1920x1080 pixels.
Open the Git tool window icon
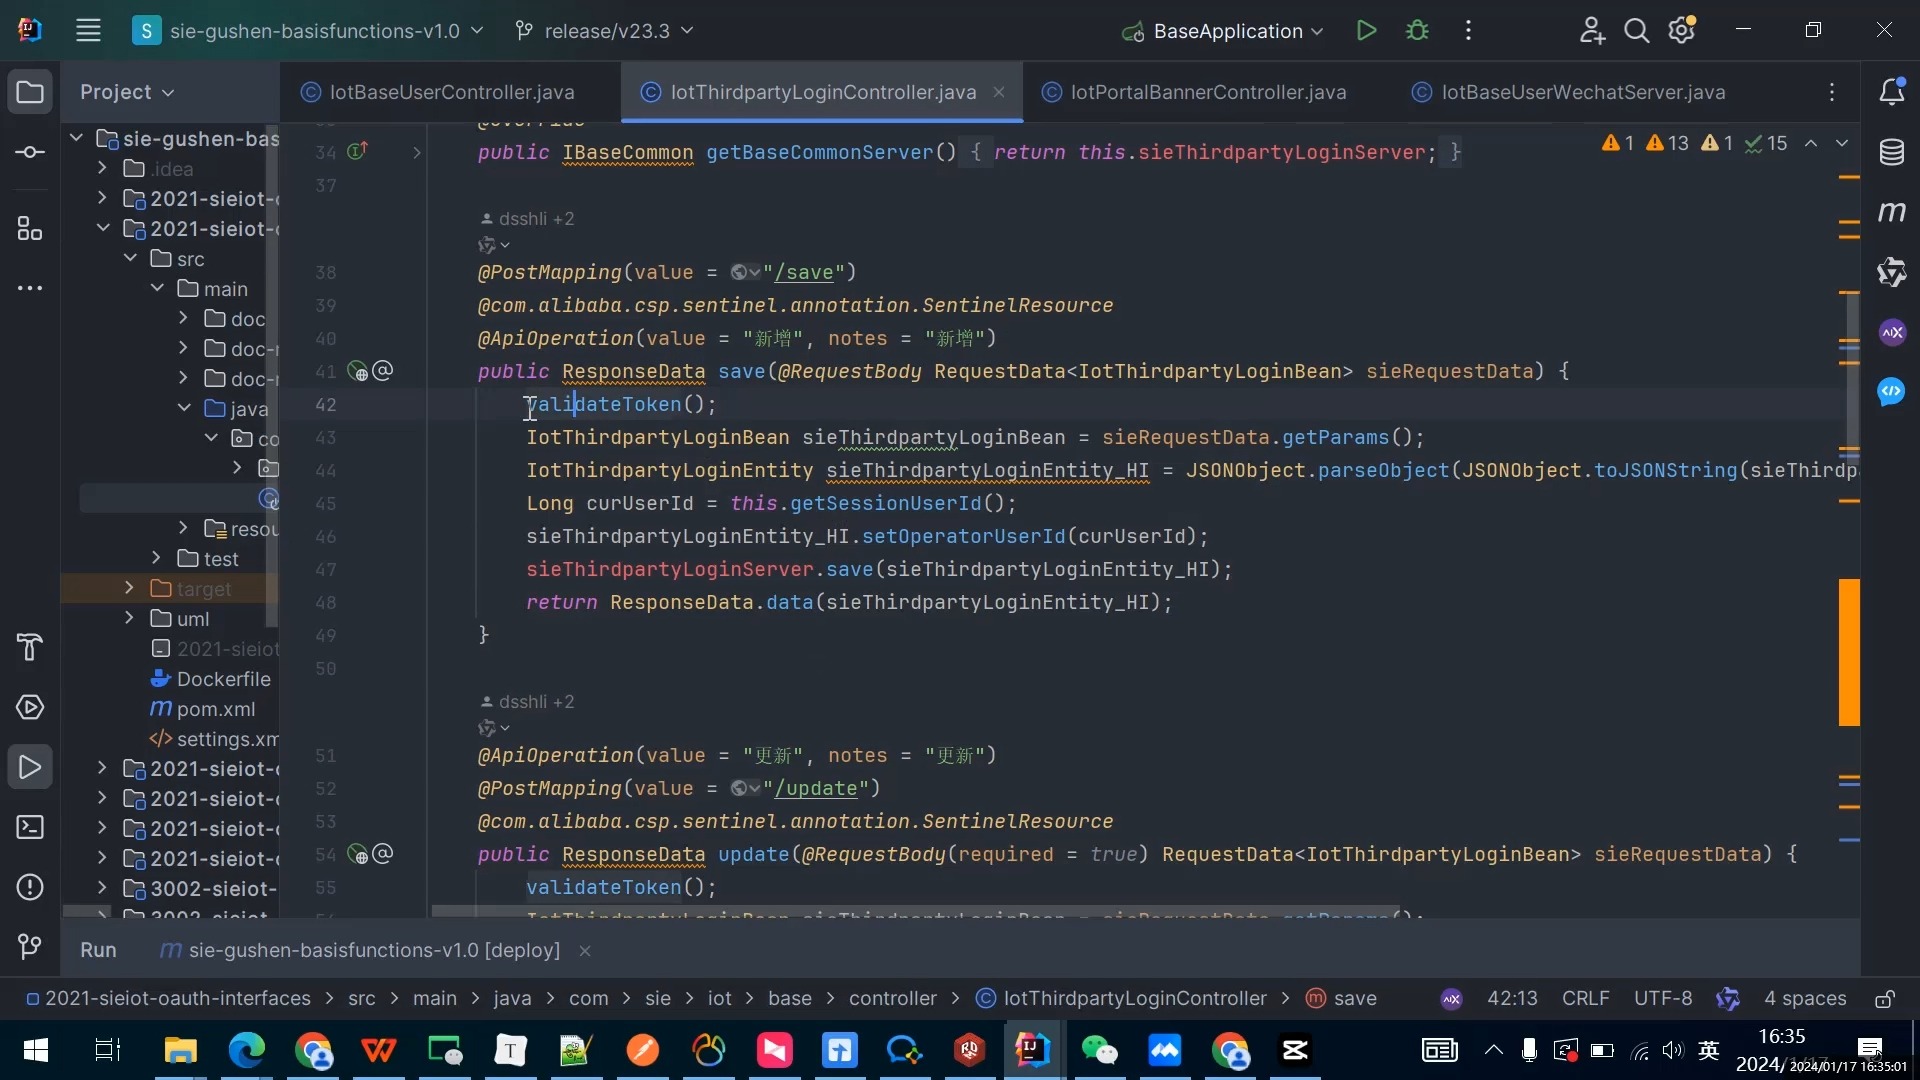coord(30,947)
